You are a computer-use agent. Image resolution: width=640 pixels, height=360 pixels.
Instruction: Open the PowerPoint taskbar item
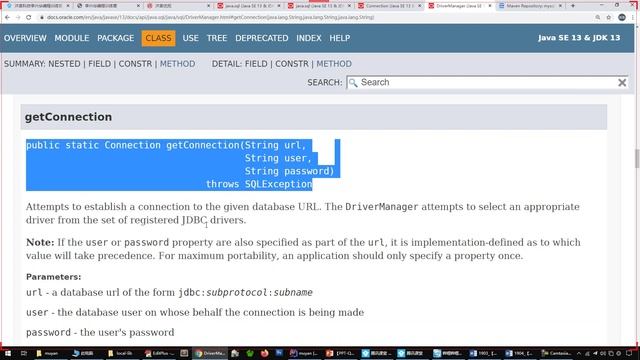[x=342, y=353]
